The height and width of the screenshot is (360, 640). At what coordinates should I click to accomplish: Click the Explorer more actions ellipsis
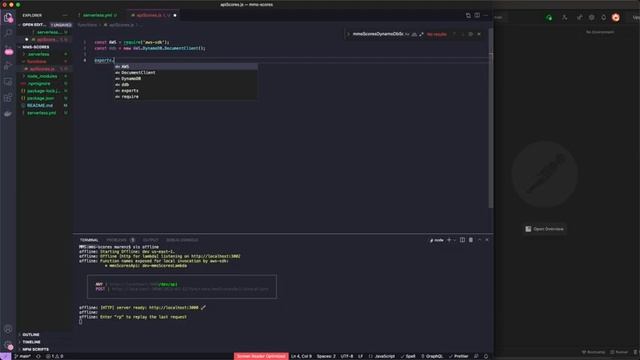click(65, 15)
